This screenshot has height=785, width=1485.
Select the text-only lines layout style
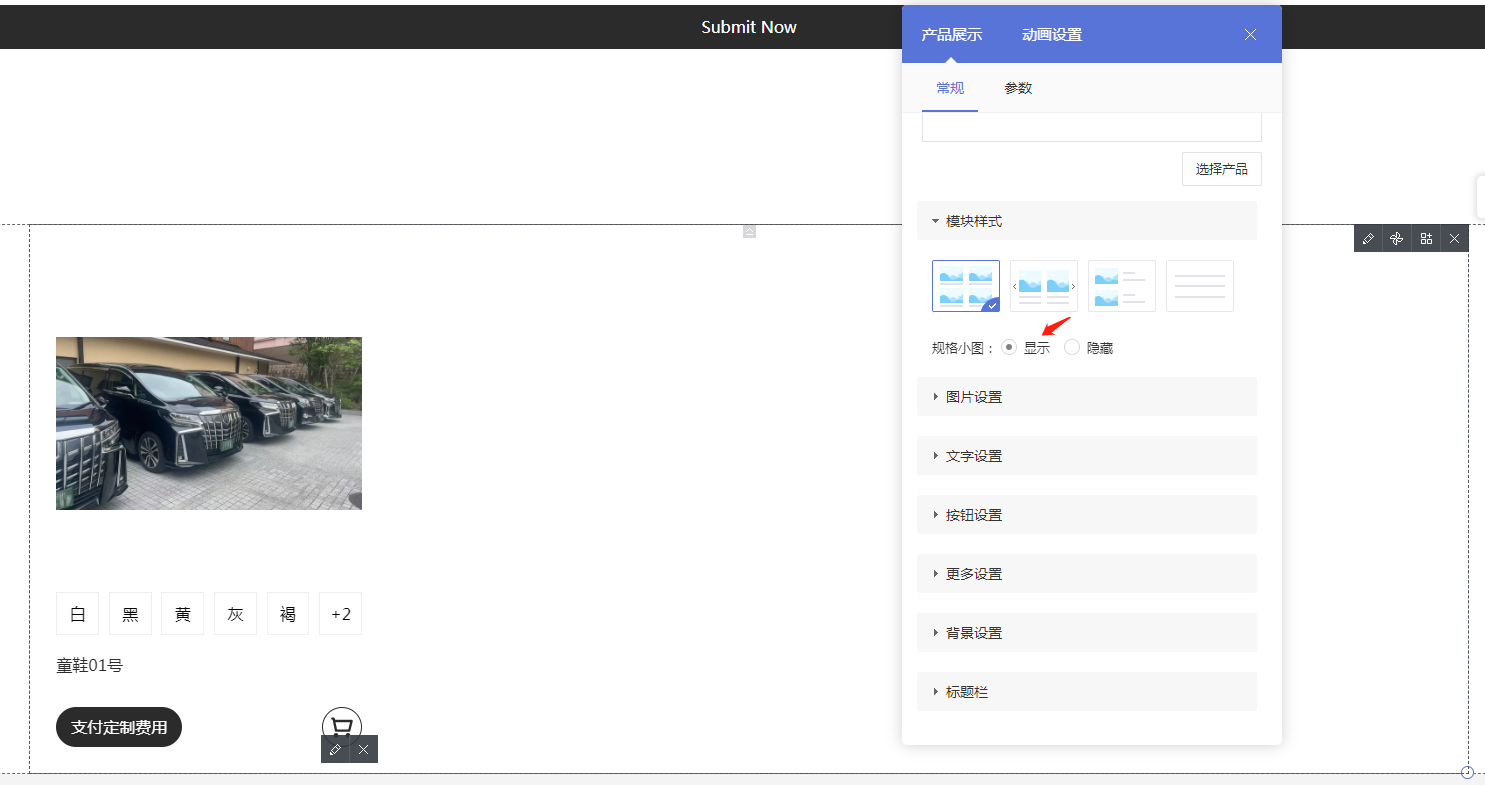[x=1199, y=286]
